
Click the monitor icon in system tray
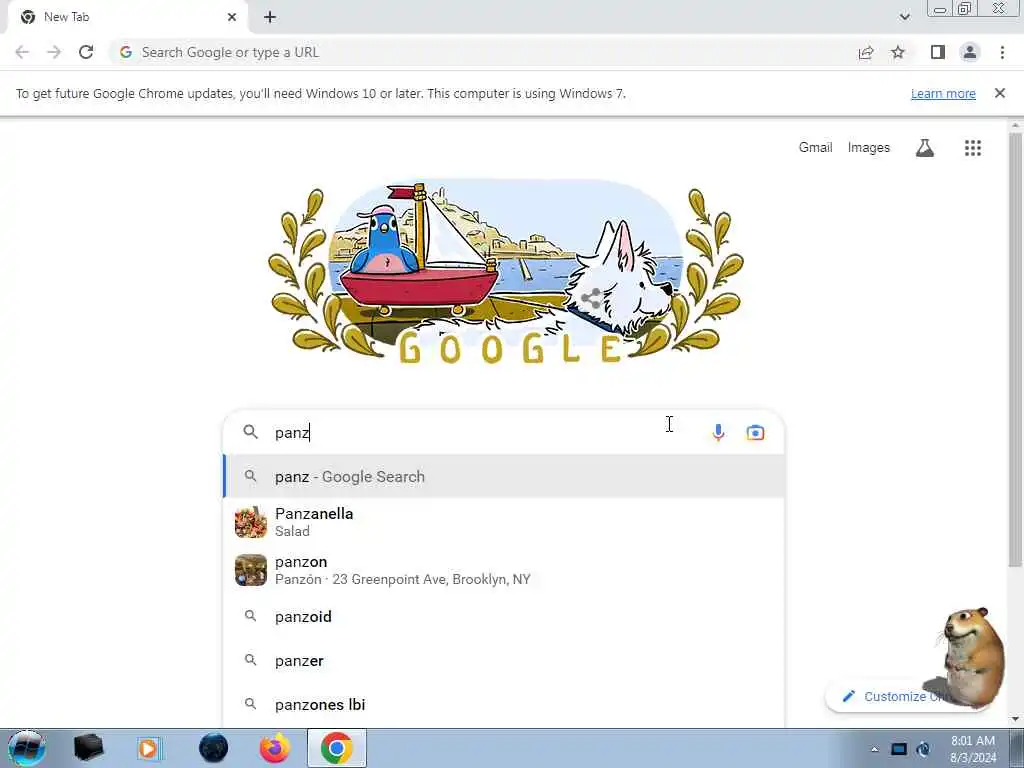899,750
